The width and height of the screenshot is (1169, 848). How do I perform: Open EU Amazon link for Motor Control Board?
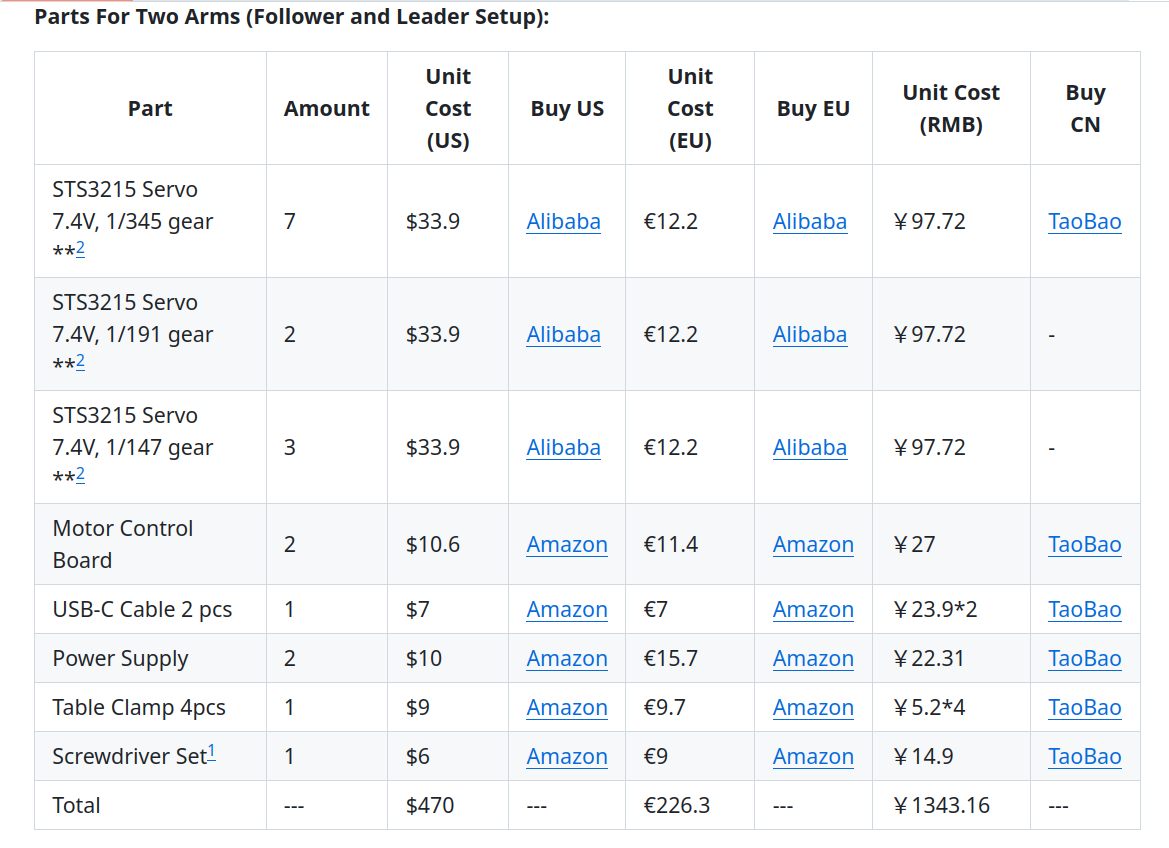(813, 545)
